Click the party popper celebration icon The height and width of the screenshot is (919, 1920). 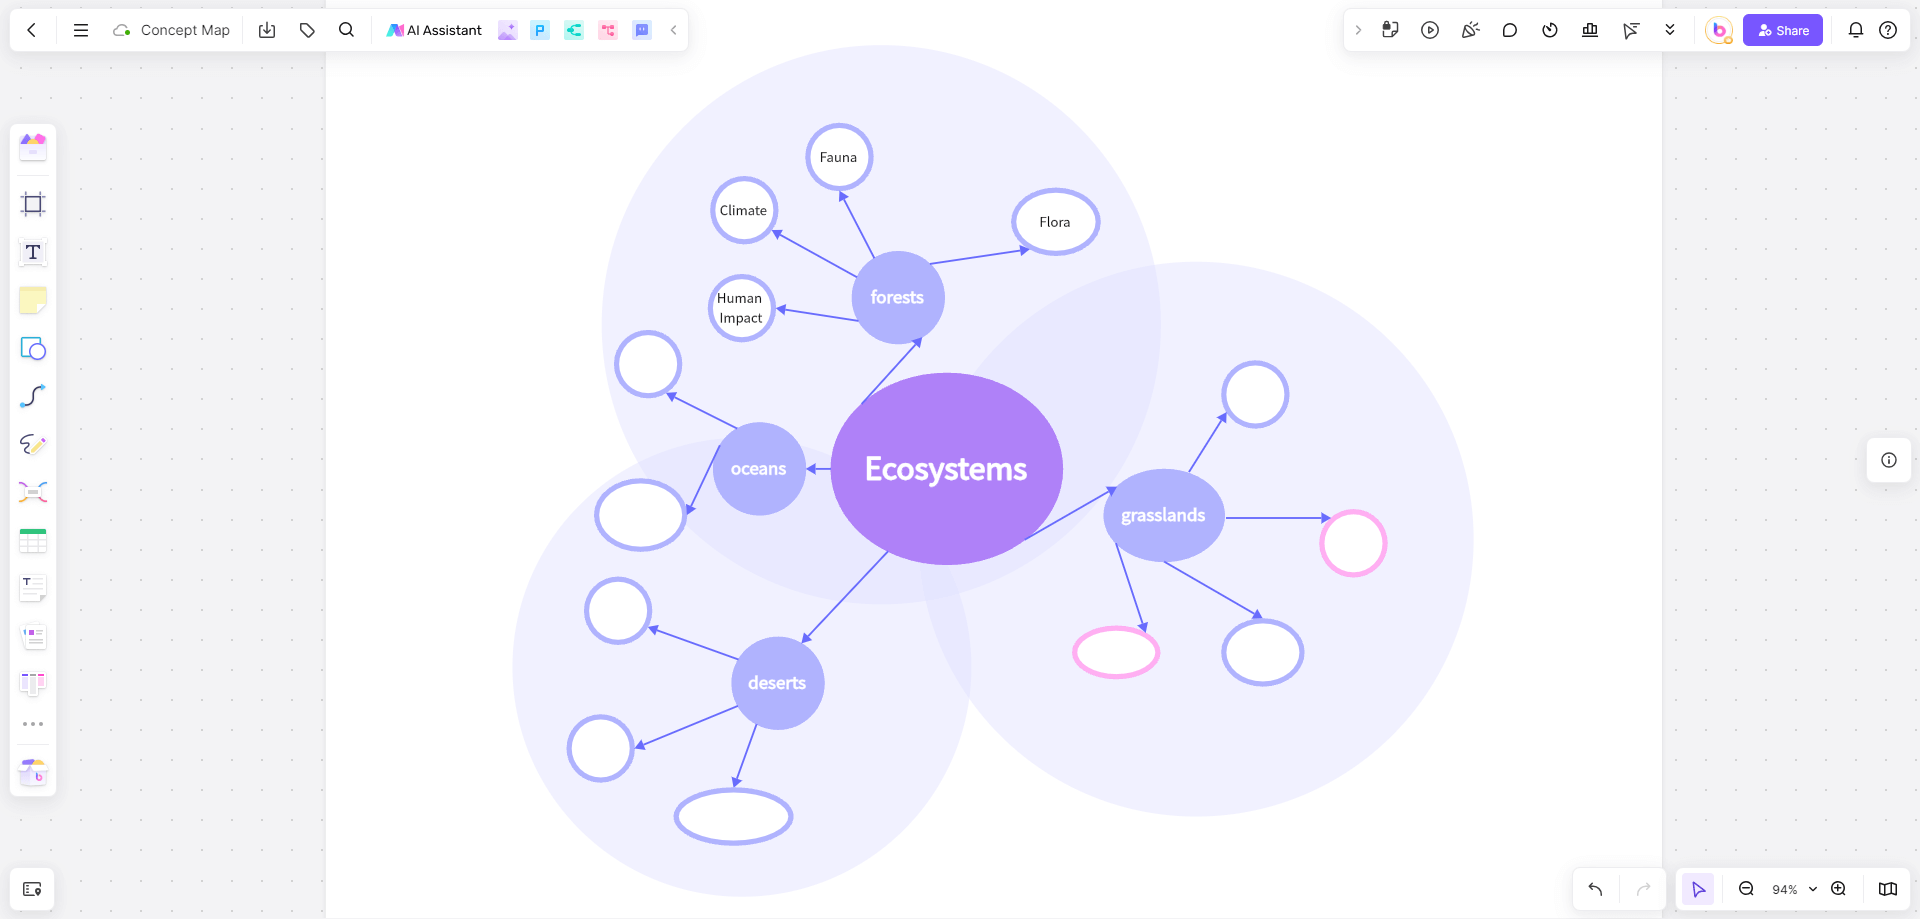pos(1470,30)
